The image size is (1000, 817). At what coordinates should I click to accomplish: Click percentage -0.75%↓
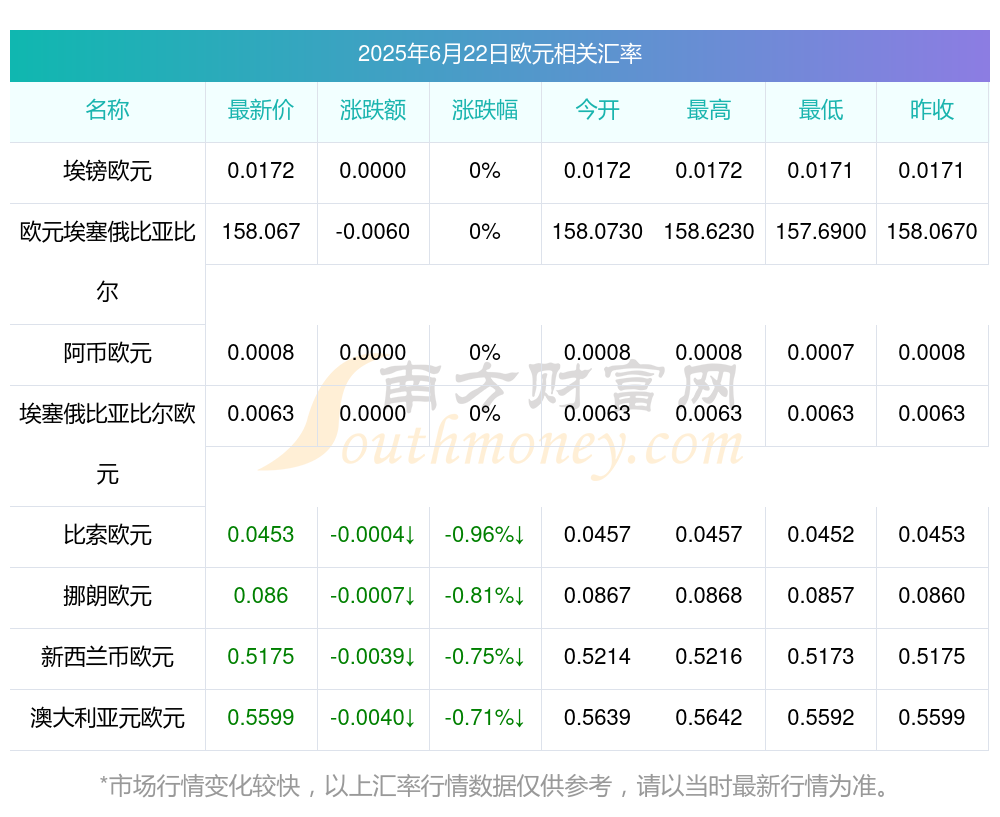(x=485, y=656)
